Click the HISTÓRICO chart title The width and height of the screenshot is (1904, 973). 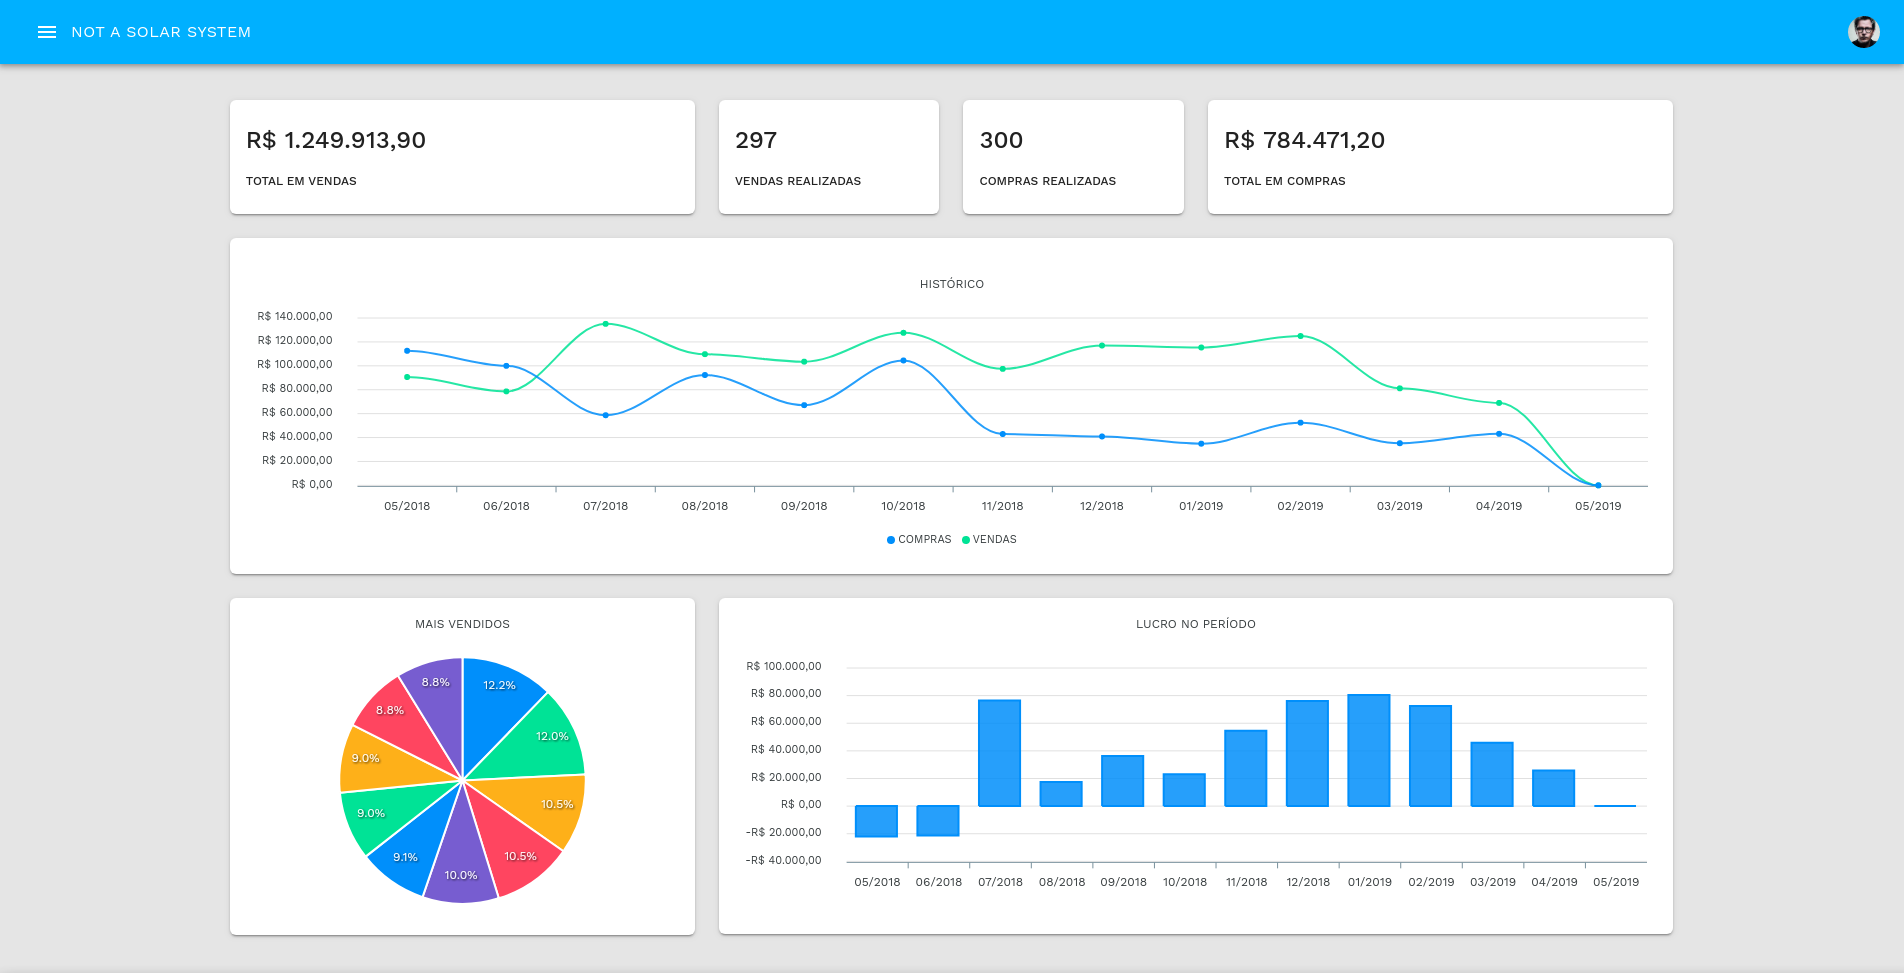point(952,284)
